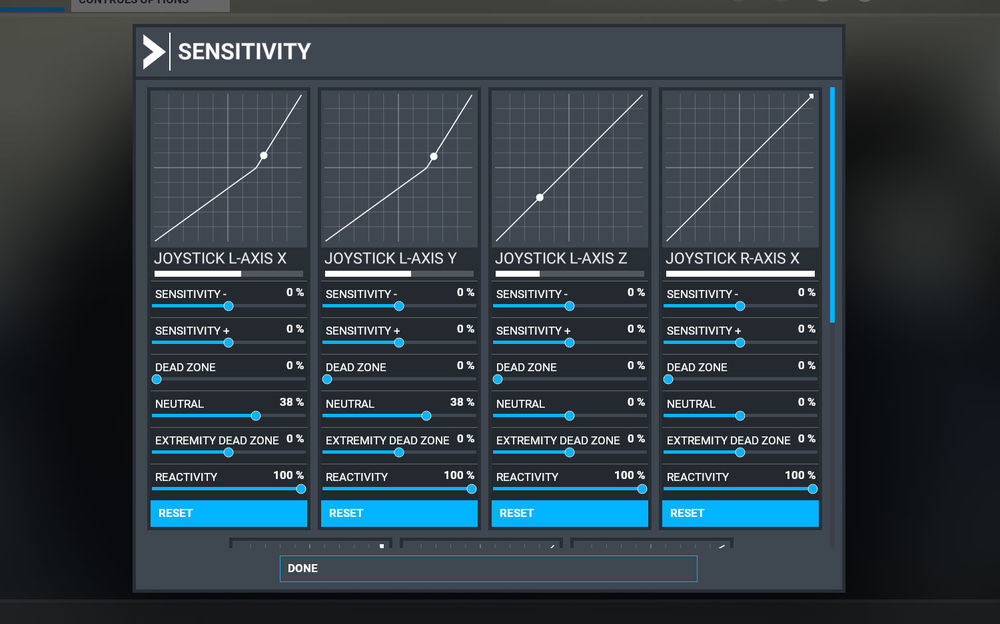The image size is (1000, 624).
Task: Click Sensitivity + slider handle for L-Axis X
Action: 229,342
